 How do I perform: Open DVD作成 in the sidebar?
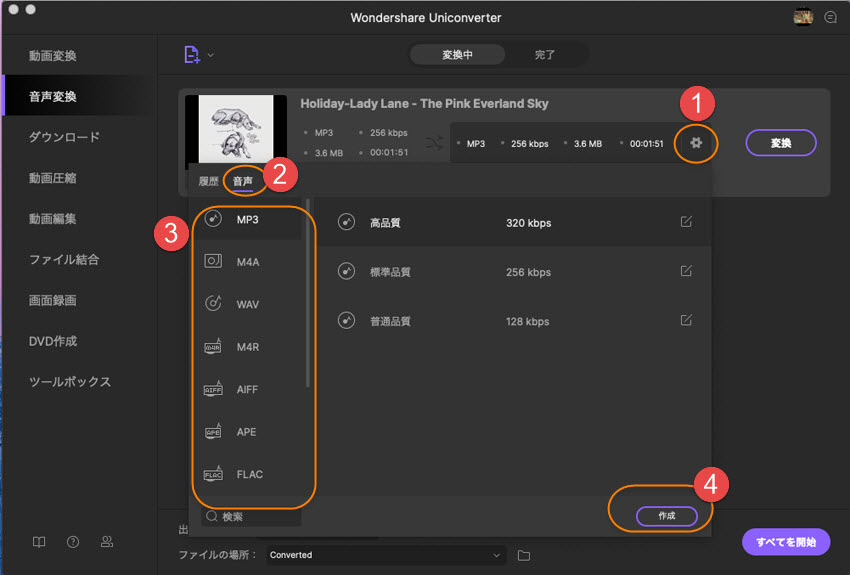tap(53, 341)
